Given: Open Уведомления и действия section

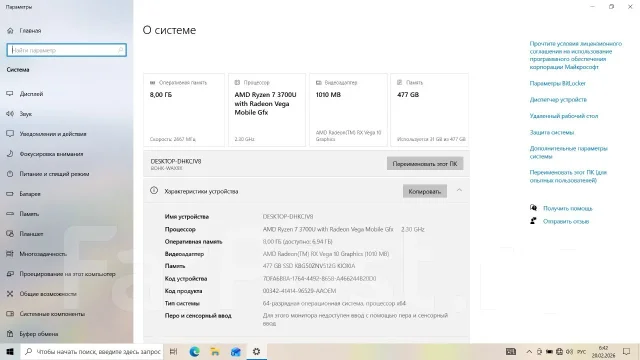Looking at the screenshot, I should point(47,134).
